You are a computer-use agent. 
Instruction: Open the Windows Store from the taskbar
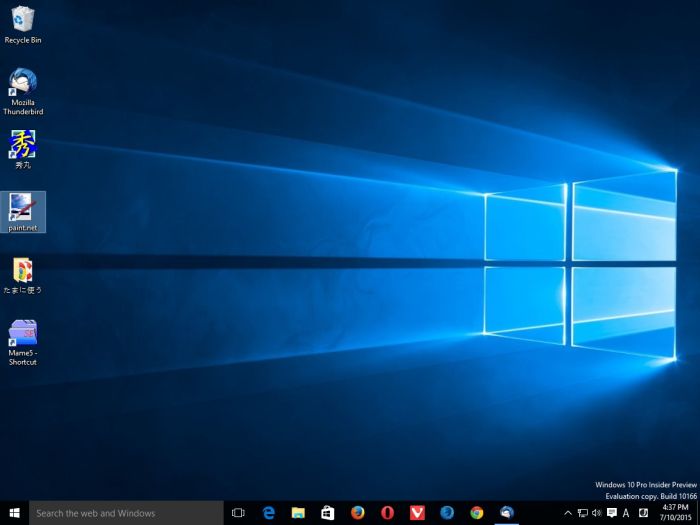click(328, 513)
